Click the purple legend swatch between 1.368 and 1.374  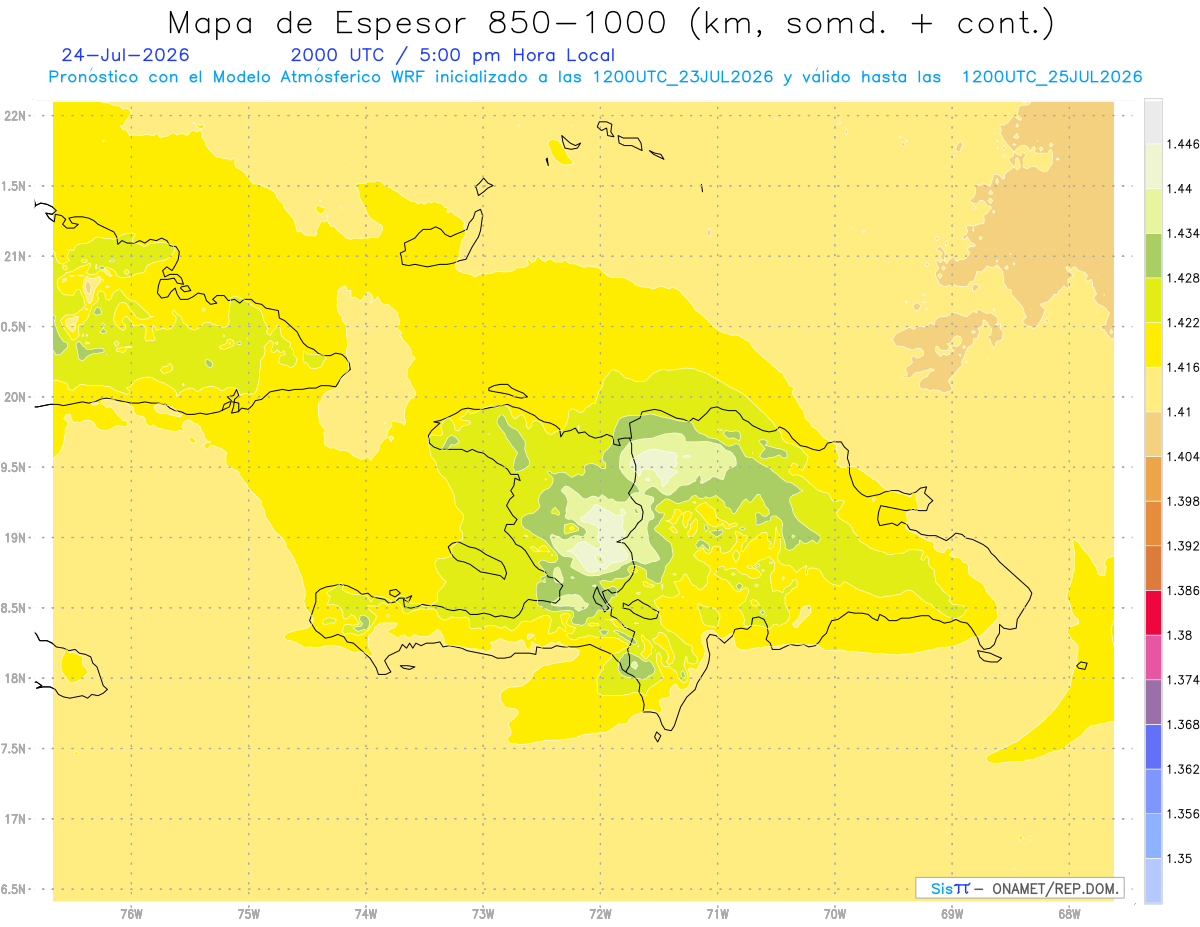[1153, 702]
